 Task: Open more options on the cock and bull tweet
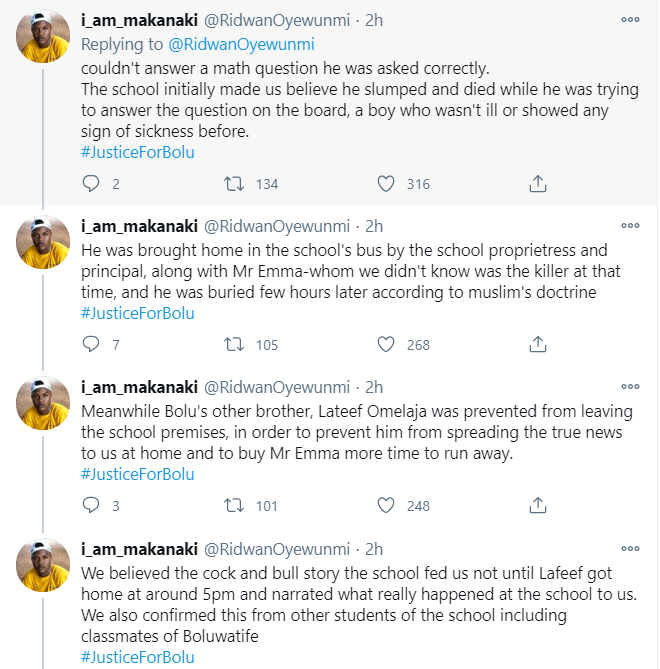tap(630, 549)
